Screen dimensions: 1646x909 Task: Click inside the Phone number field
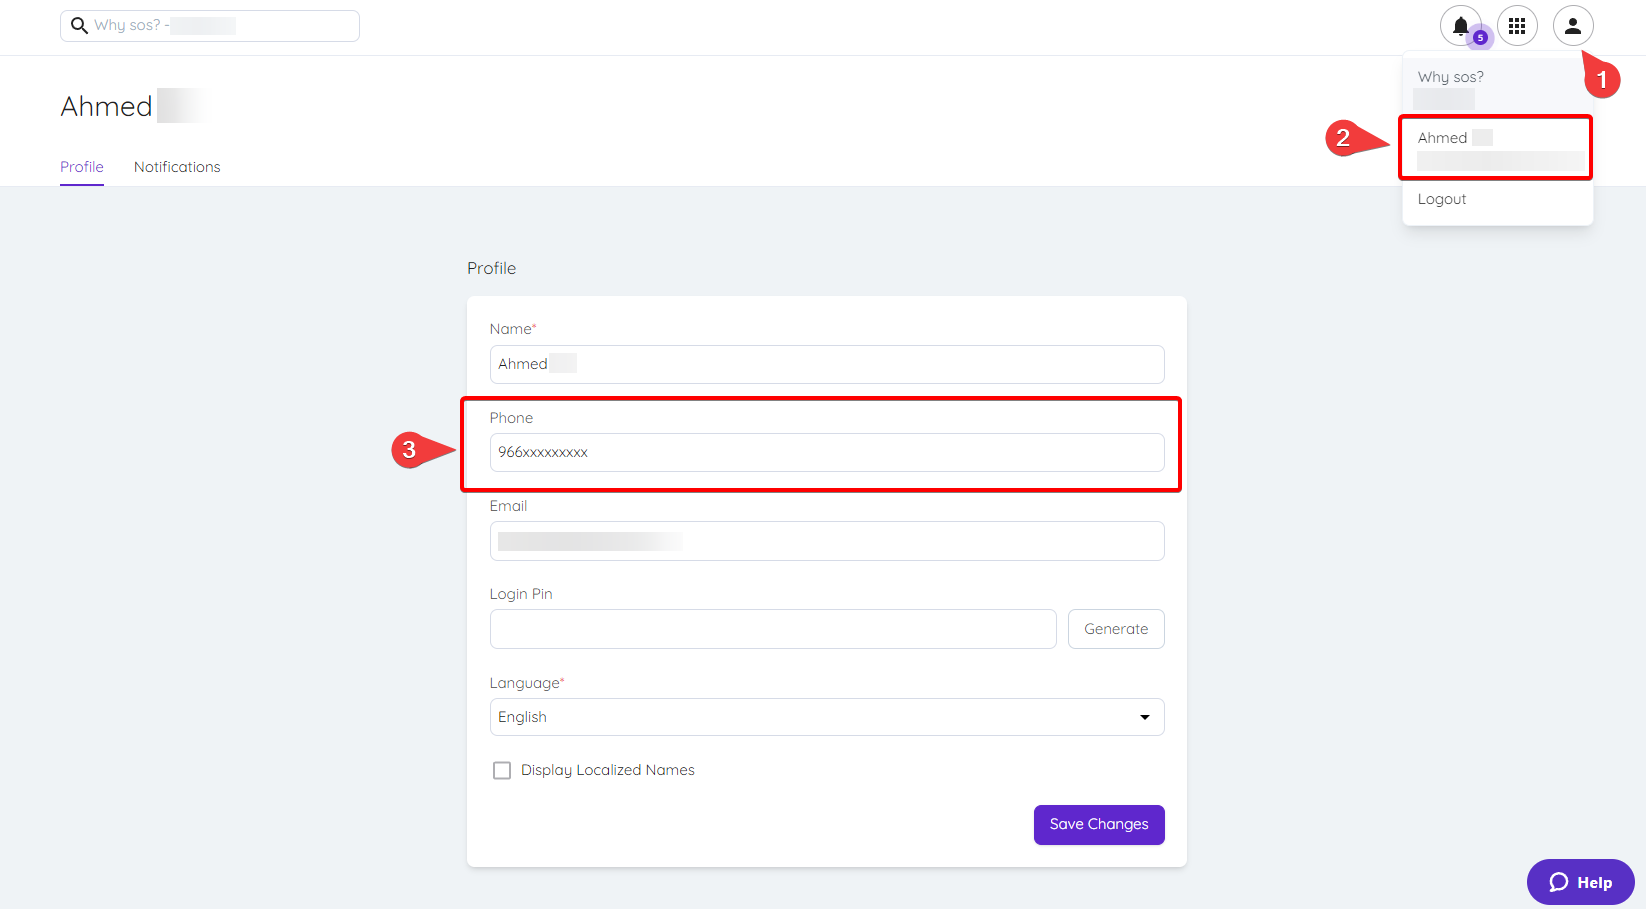pos(826,452)
